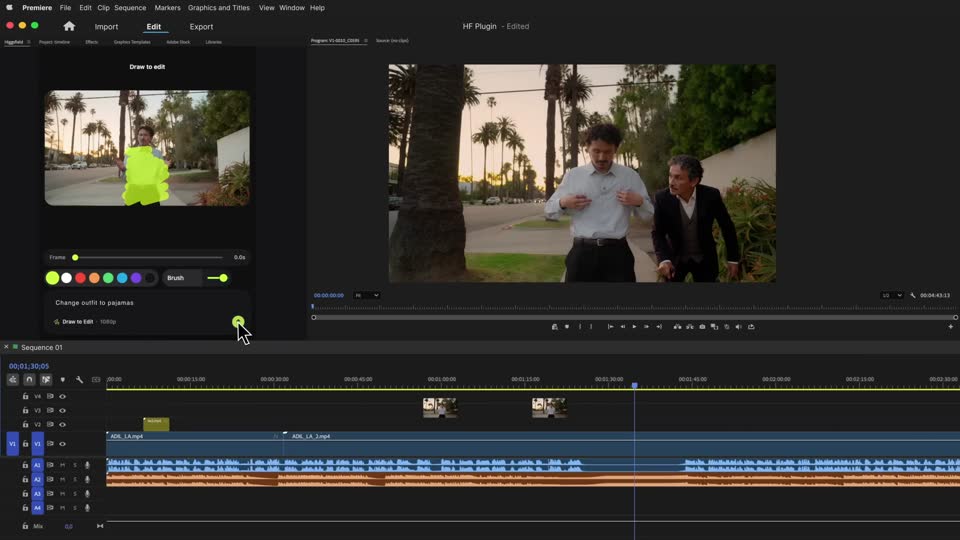This screenshot has height=540, width=960.
Task: Select the yellow-green brush color
Action: 53,278
